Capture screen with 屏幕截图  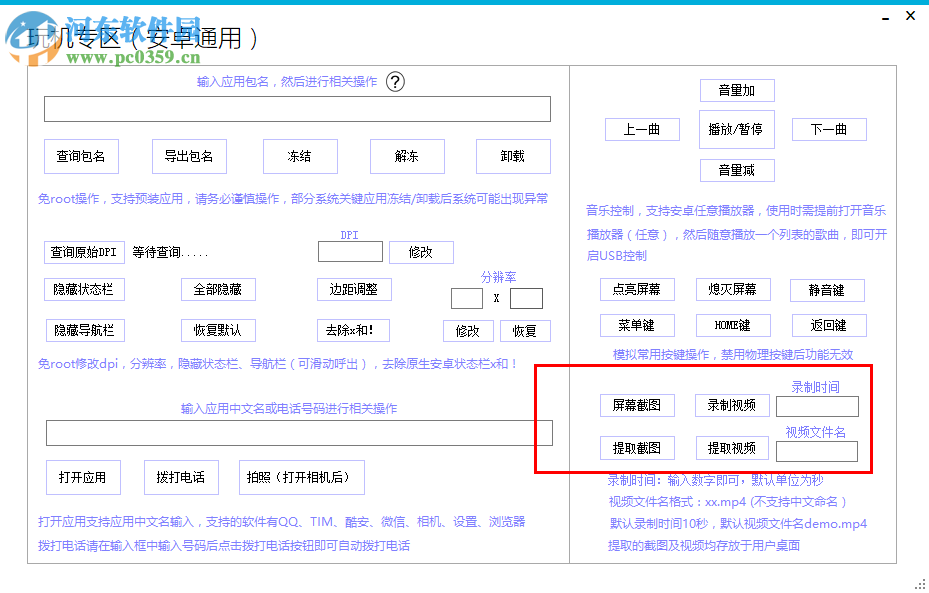tap(635, 405)
